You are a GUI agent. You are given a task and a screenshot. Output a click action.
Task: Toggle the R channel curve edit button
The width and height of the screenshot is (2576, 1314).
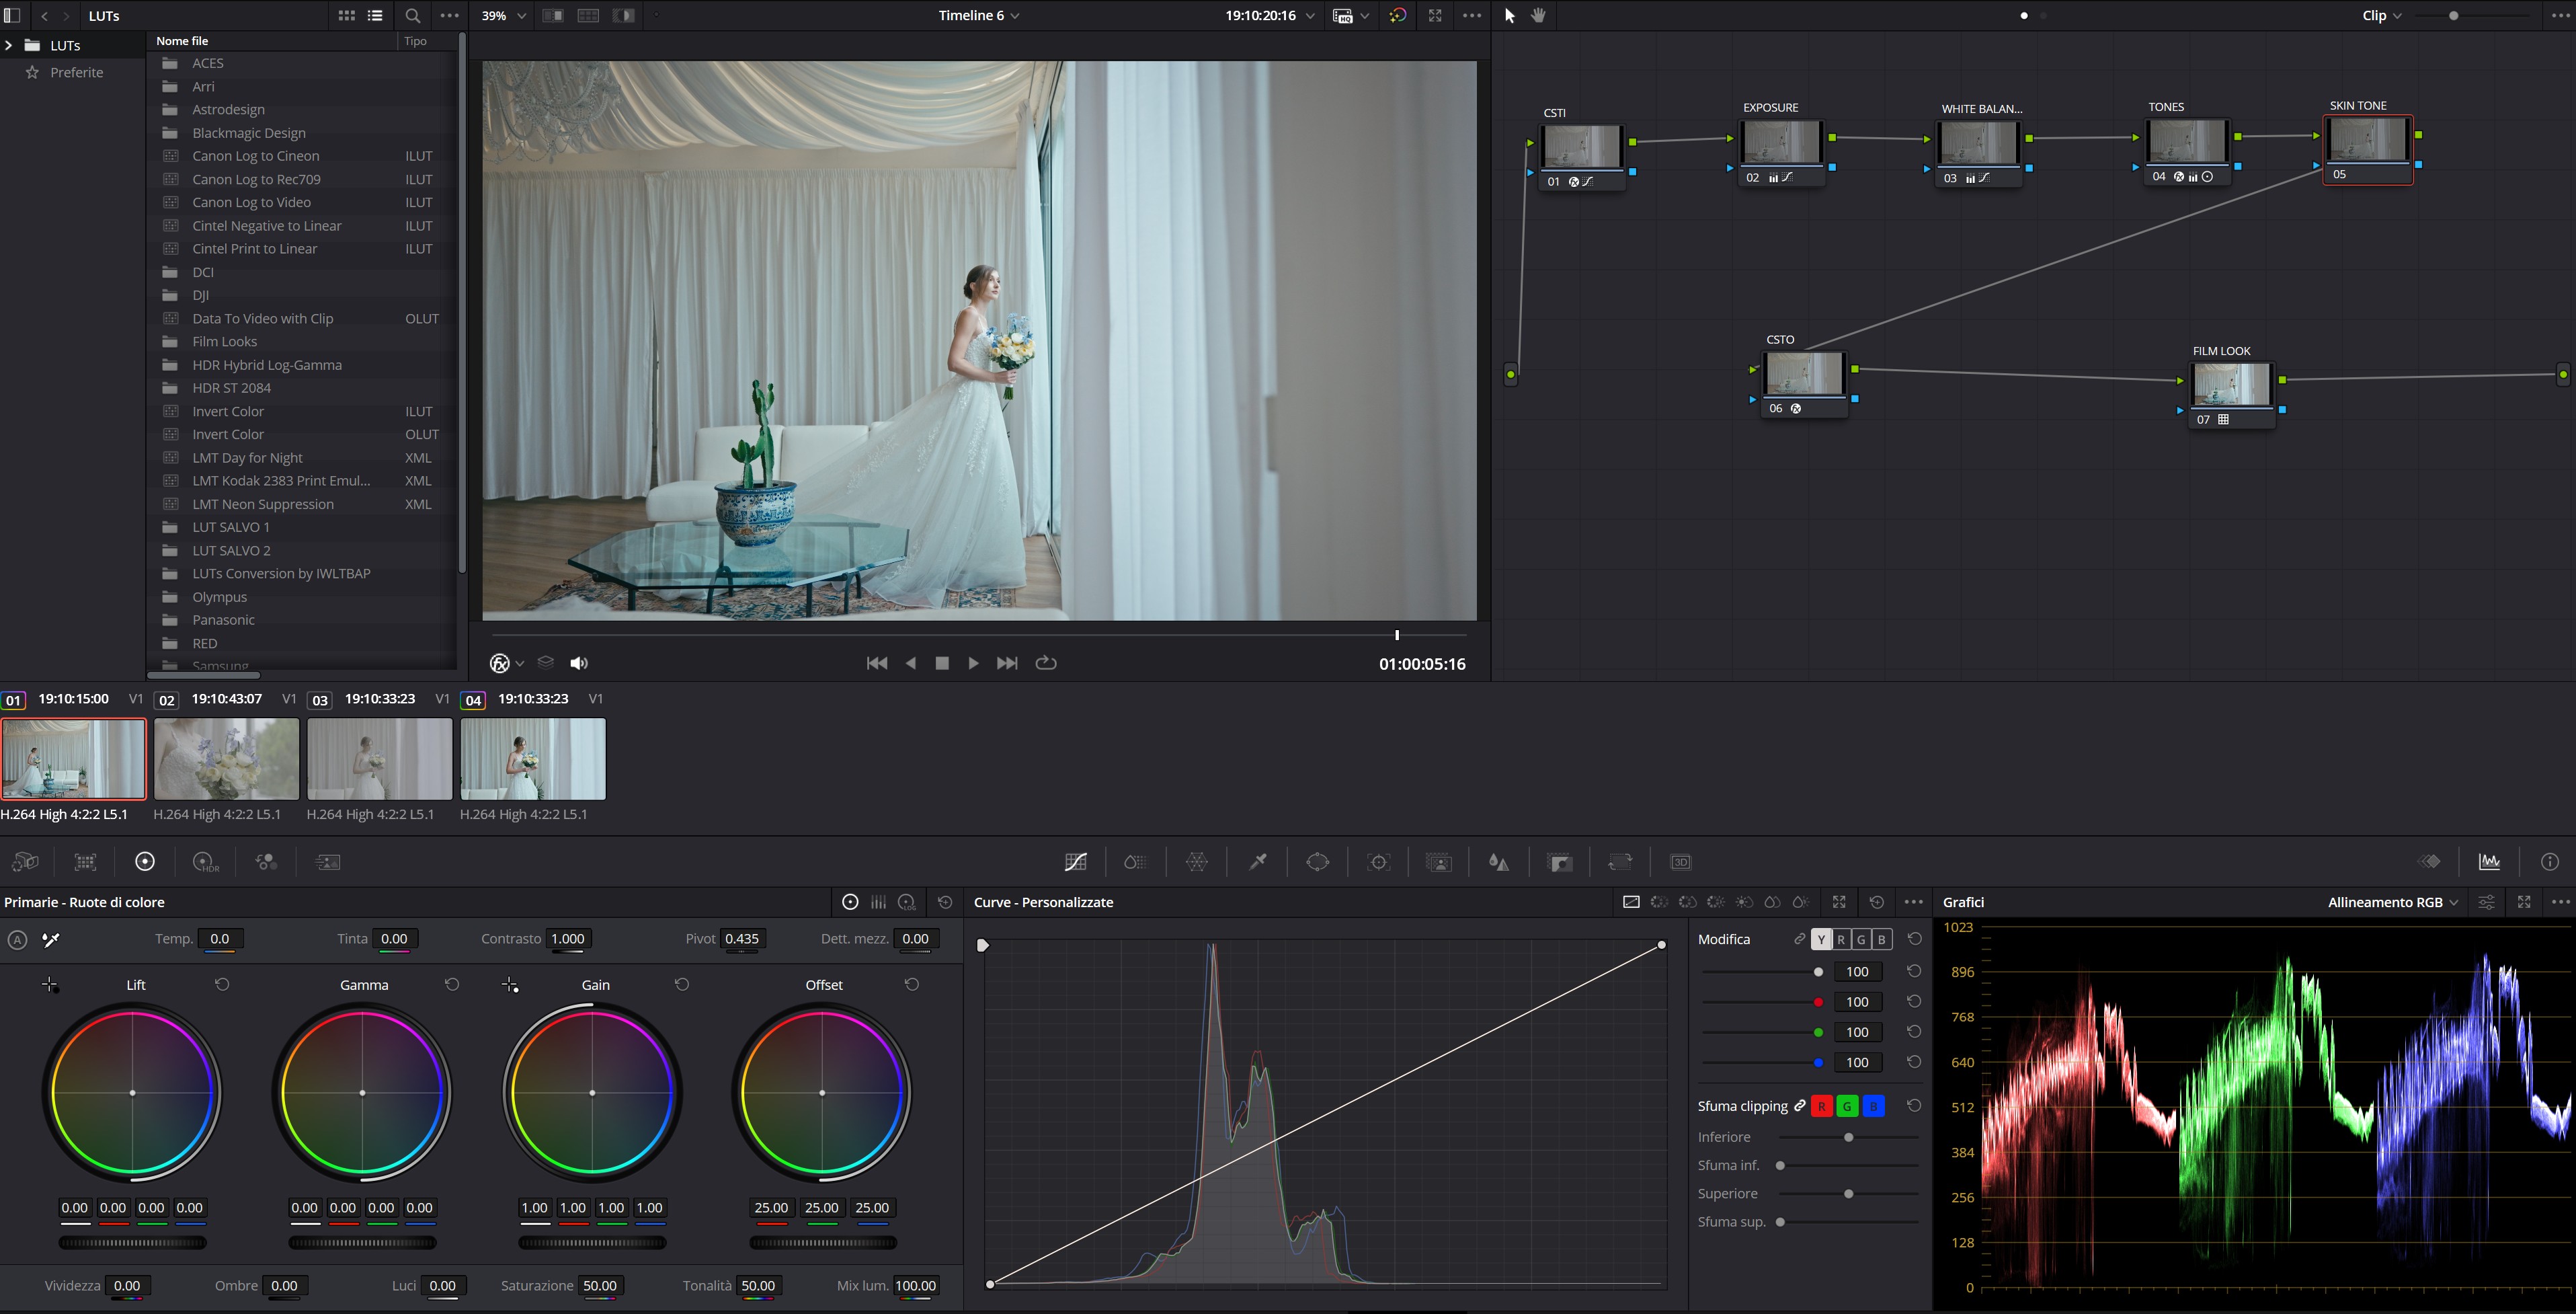(1841, 940)
